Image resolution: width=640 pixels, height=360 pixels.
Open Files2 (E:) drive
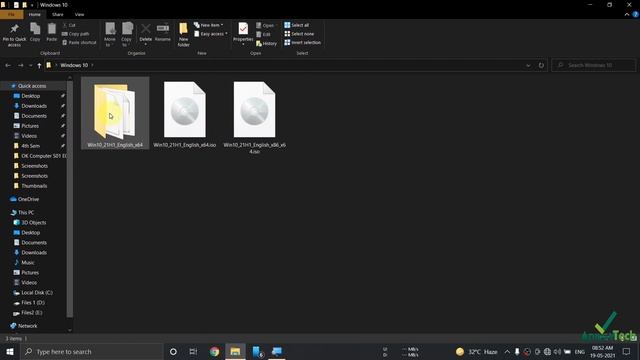pyautogui.click(x=31, y=313)
